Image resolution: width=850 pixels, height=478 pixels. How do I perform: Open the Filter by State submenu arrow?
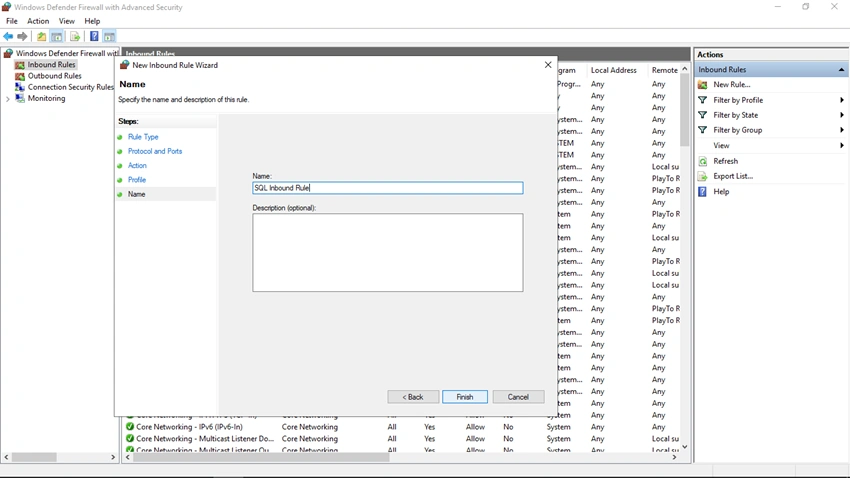(x=841, y=115)
